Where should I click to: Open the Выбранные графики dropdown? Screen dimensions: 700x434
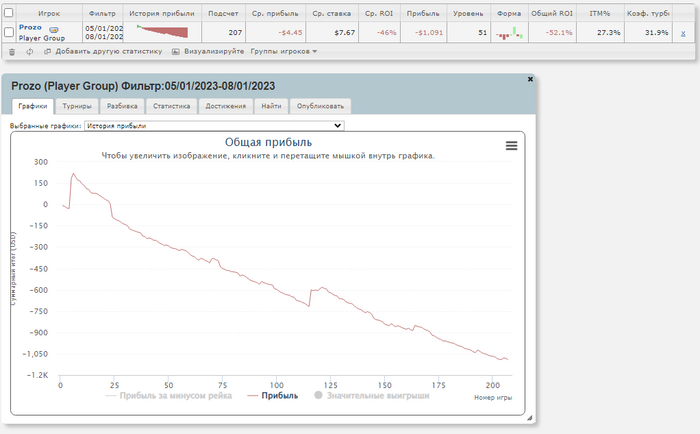point(214,126)
